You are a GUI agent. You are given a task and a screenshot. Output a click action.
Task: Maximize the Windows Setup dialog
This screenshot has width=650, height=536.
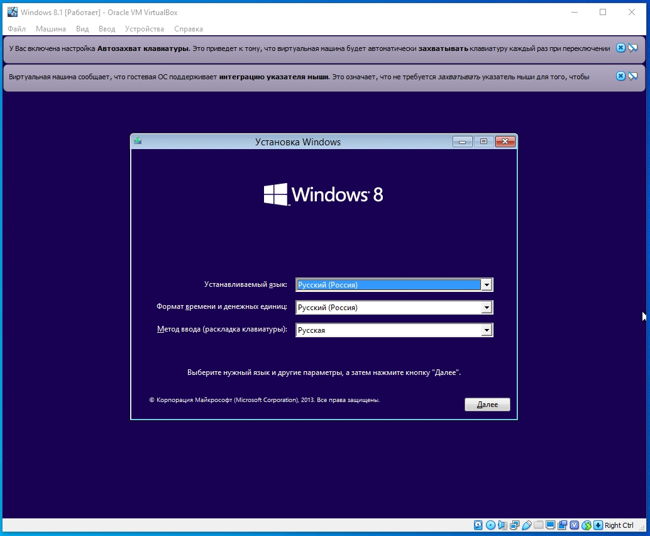point(483,142)
